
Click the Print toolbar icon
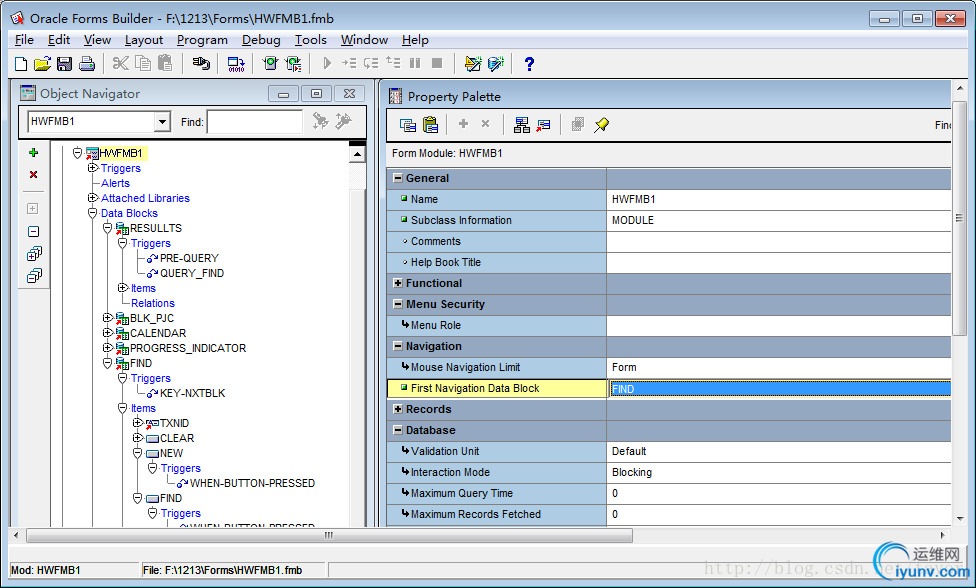point(87,63)
